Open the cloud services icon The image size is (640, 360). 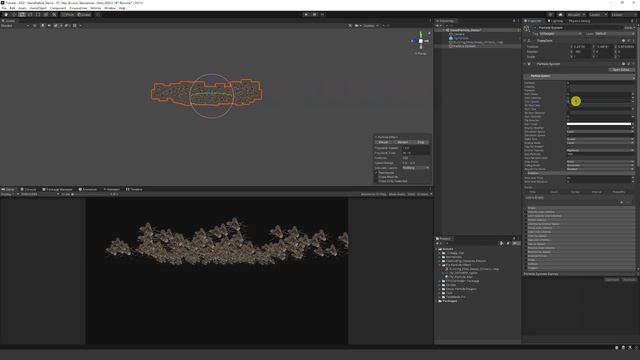pos(560,15)
